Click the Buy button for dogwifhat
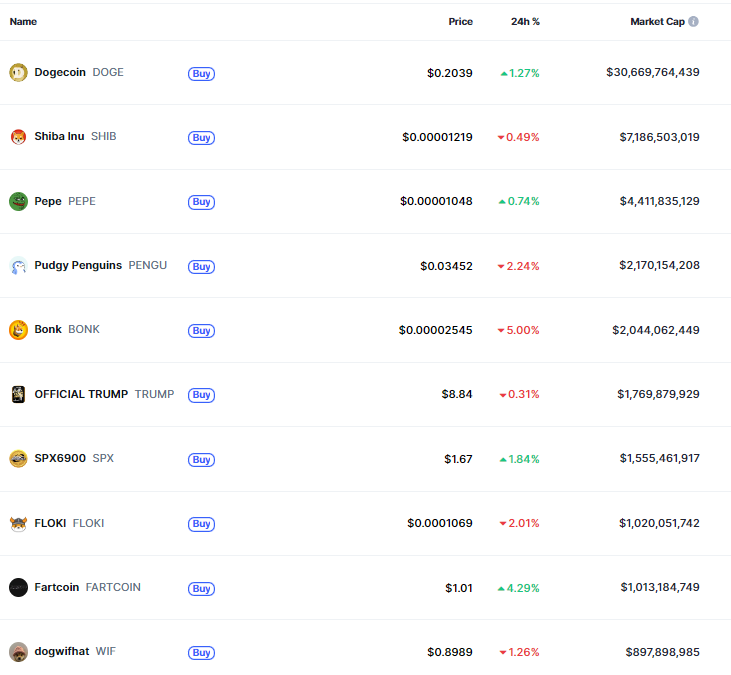Screen dimensions: 731x675 (x=201, y=653)
